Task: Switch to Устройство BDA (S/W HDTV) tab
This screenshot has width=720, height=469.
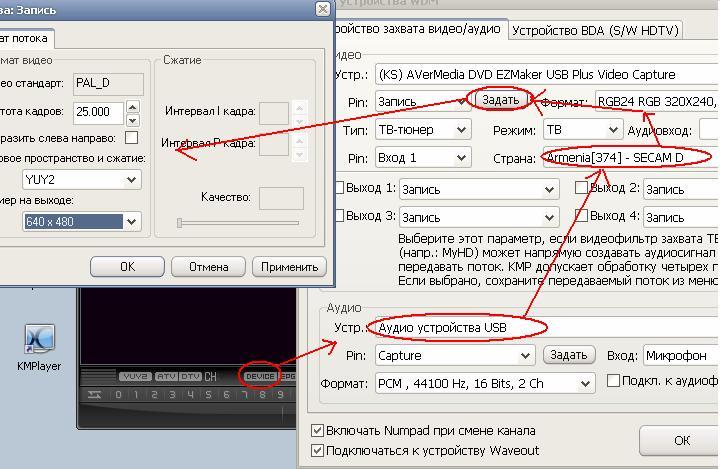Action: 595,30
